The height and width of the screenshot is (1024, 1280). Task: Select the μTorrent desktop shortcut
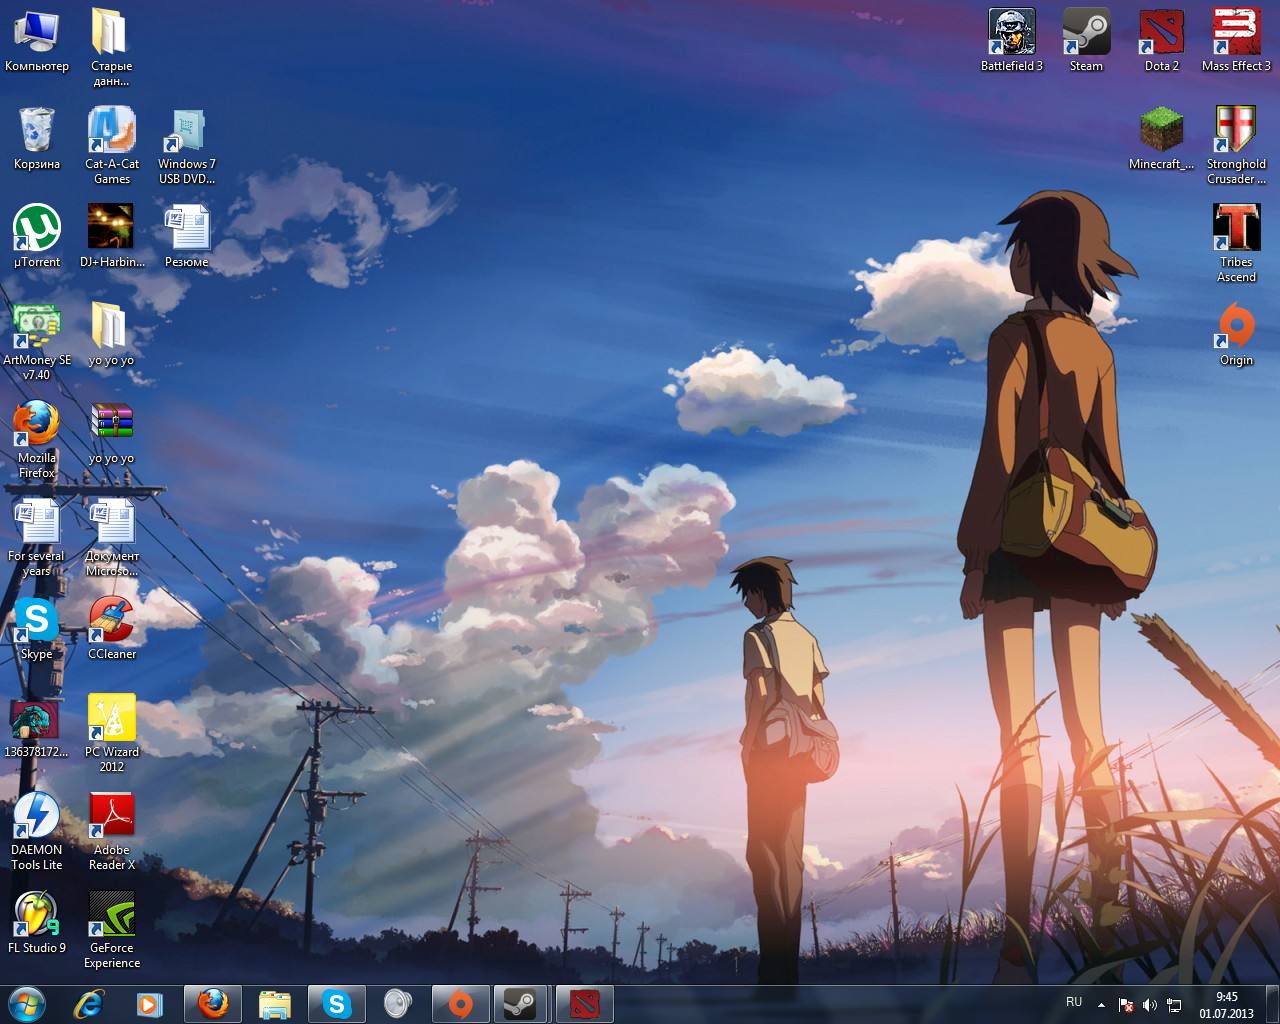coord(37,237)
